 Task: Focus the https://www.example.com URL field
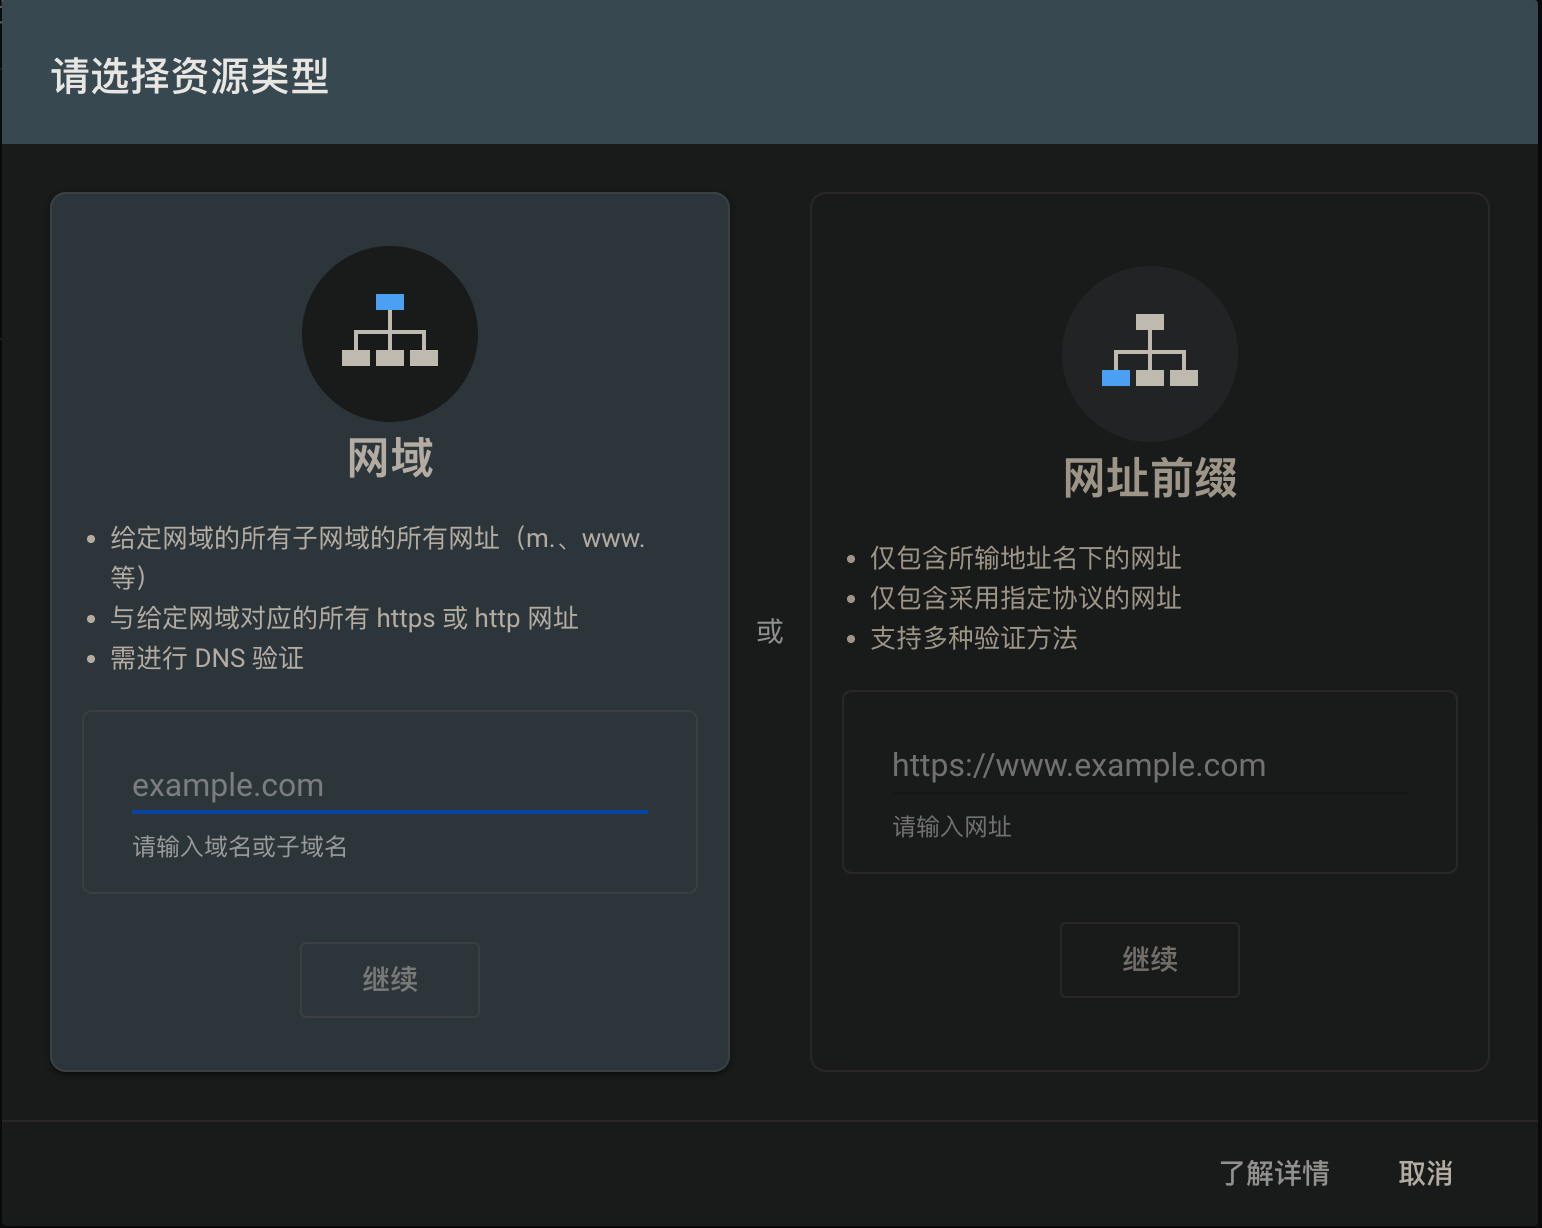(1148, 765)
